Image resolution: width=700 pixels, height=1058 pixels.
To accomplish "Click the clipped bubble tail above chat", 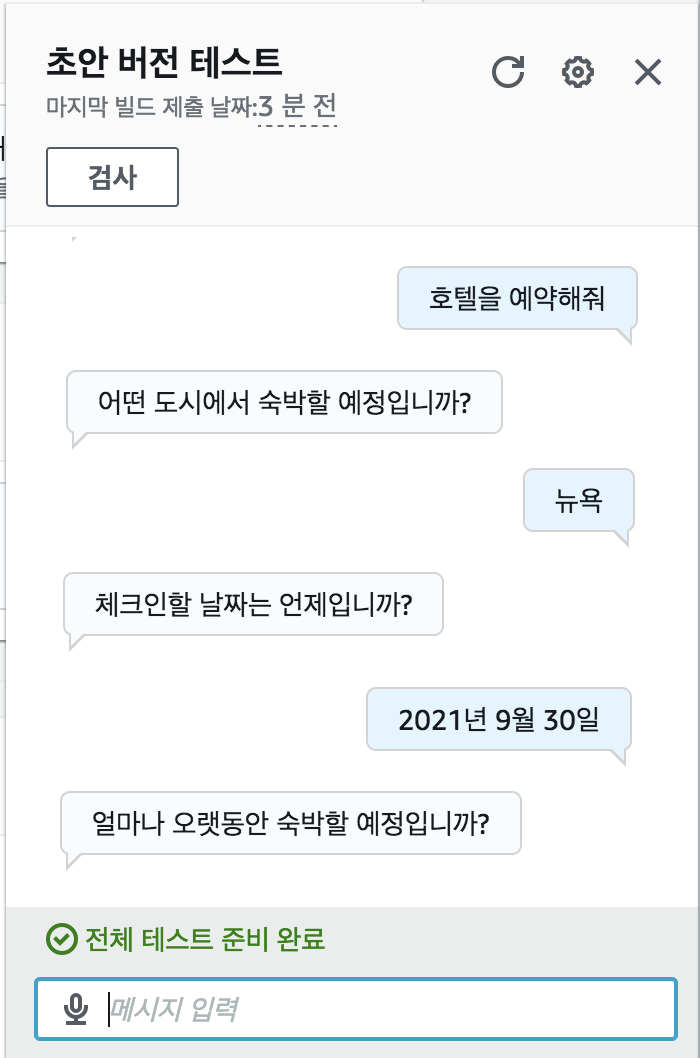I will (74, 239).
